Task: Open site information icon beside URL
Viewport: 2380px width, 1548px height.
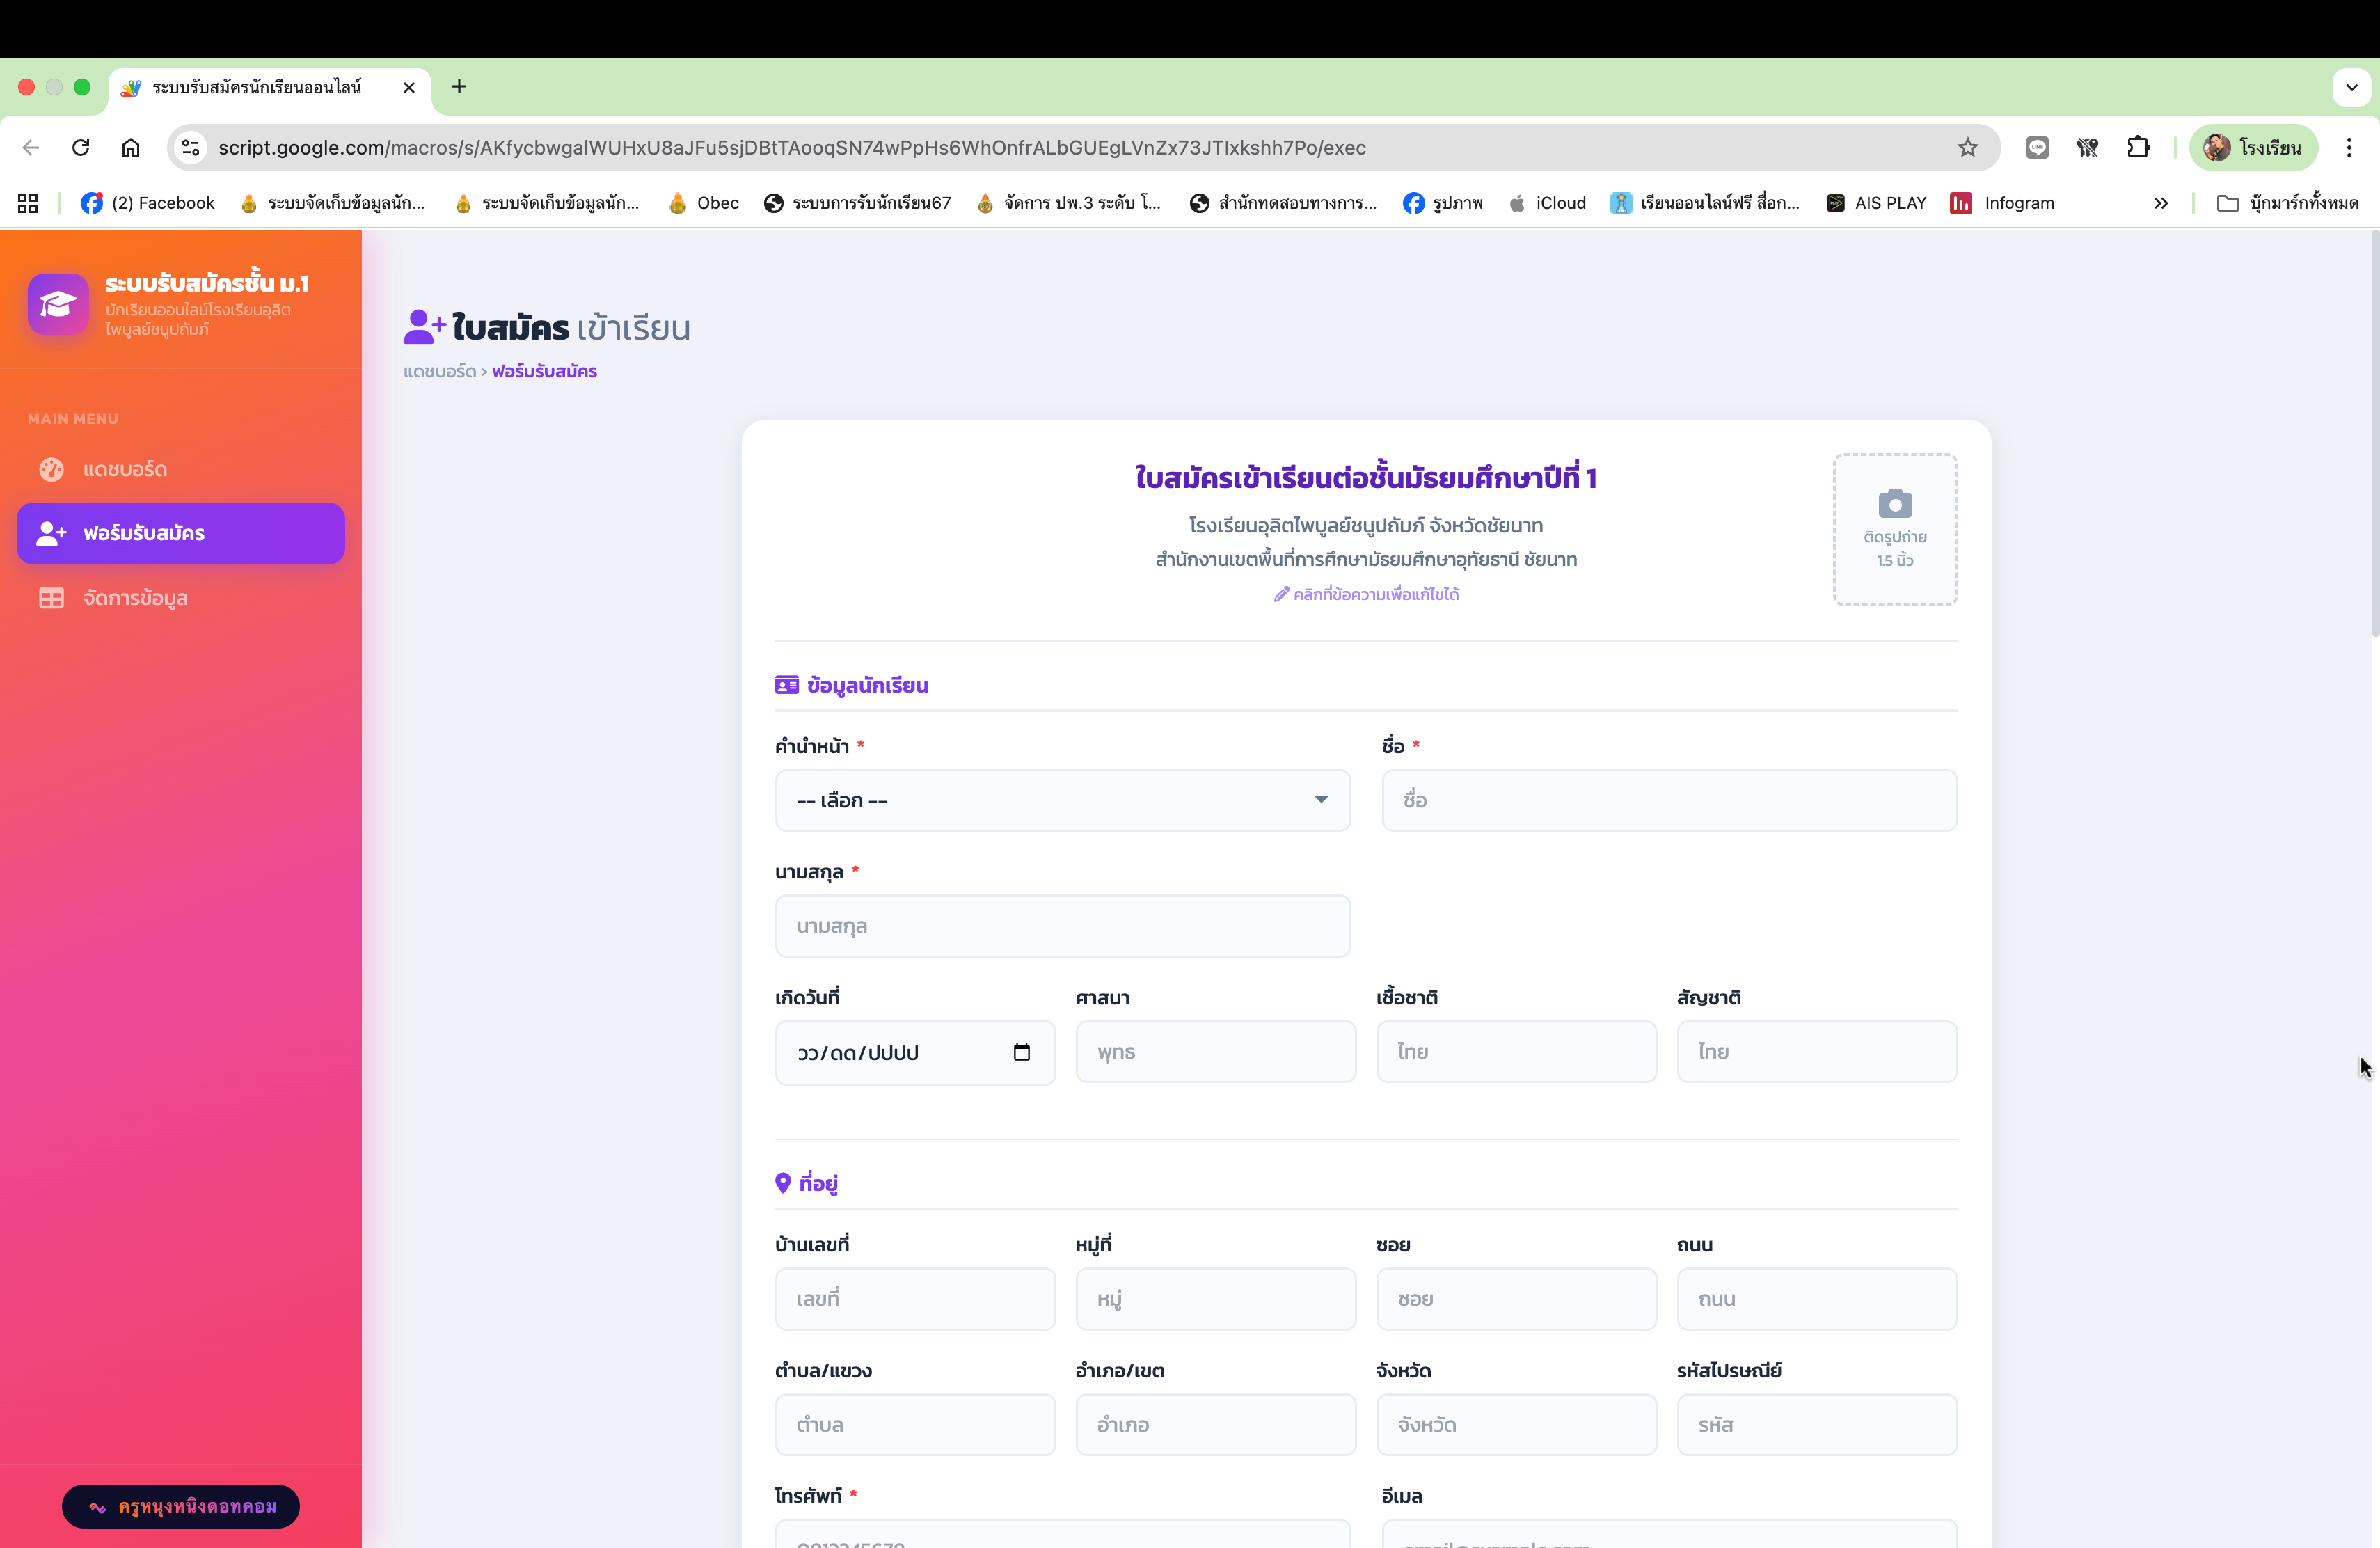Action: click(190, 148)
